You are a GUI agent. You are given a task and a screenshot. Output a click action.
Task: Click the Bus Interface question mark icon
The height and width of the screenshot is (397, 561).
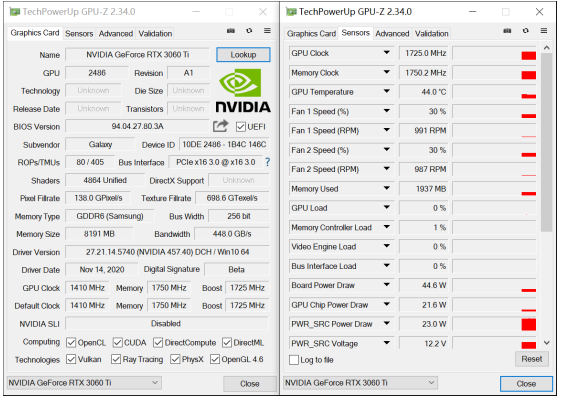click(267, 162)
